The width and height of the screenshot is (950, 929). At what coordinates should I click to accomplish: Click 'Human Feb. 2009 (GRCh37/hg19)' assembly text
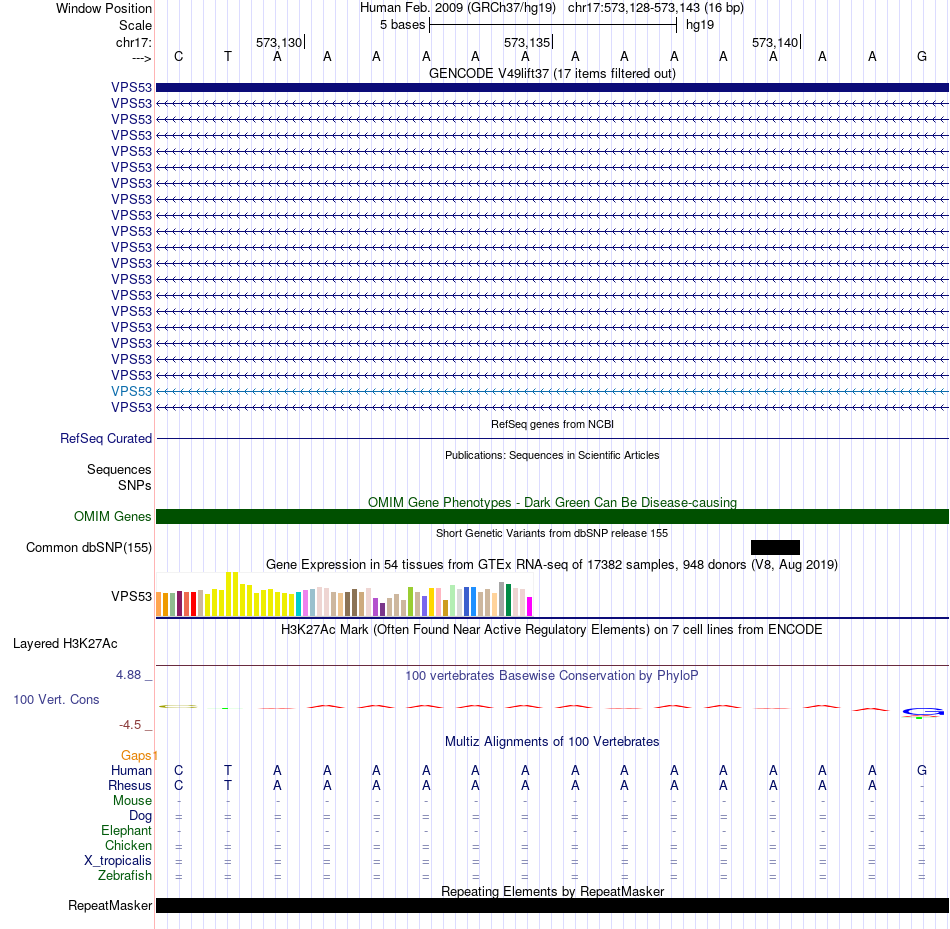[x=457, y=8]
